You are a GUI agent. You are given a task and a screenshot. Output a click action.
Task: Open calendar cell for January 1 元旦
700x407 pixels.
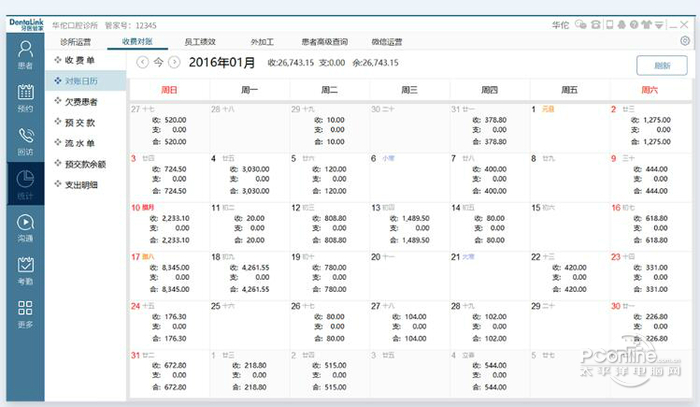tap(569, 128)
